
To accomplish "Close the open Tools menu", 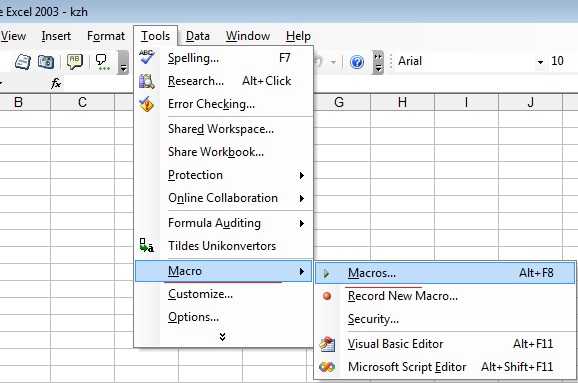I will [x=156, y=36].
